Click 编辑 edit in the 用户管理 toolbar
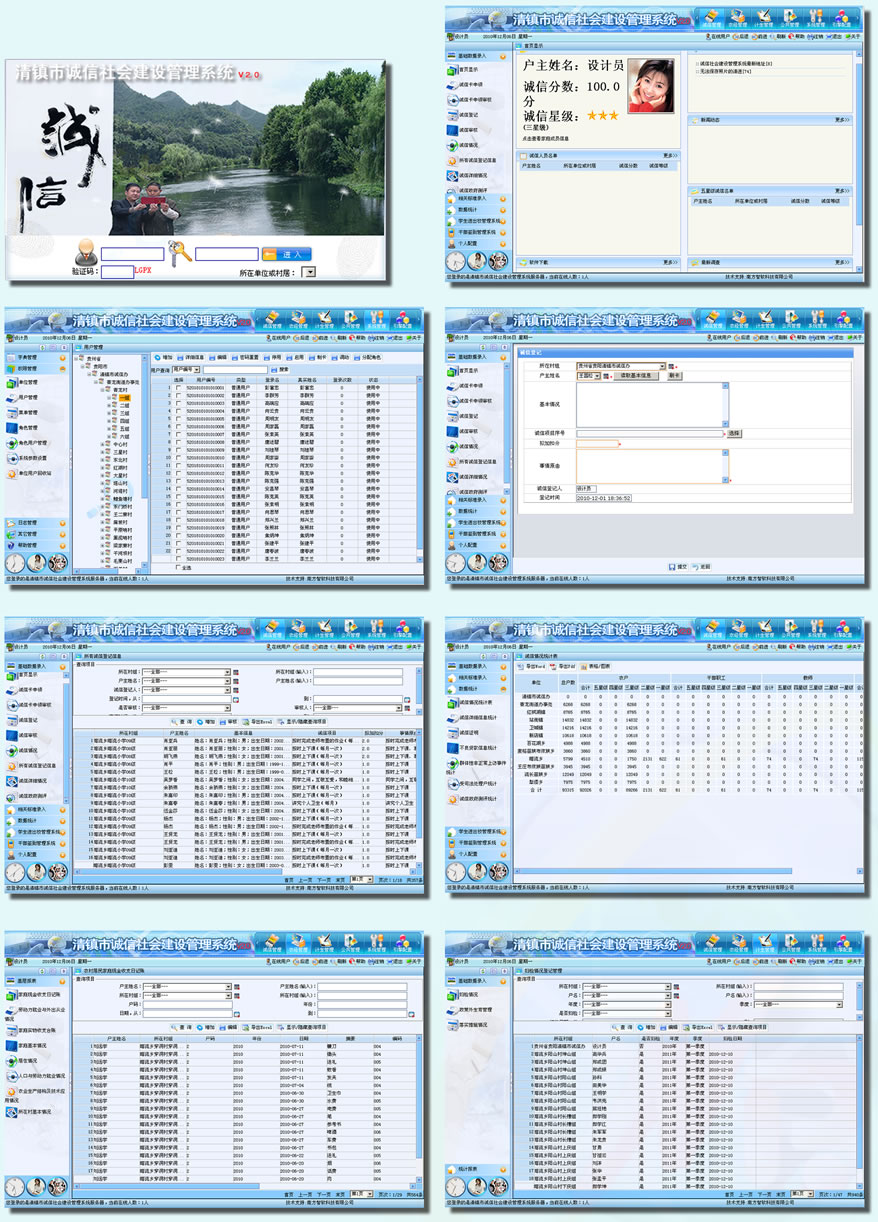Viewport: 878px width, 1222px height. (x=218, y=357)
